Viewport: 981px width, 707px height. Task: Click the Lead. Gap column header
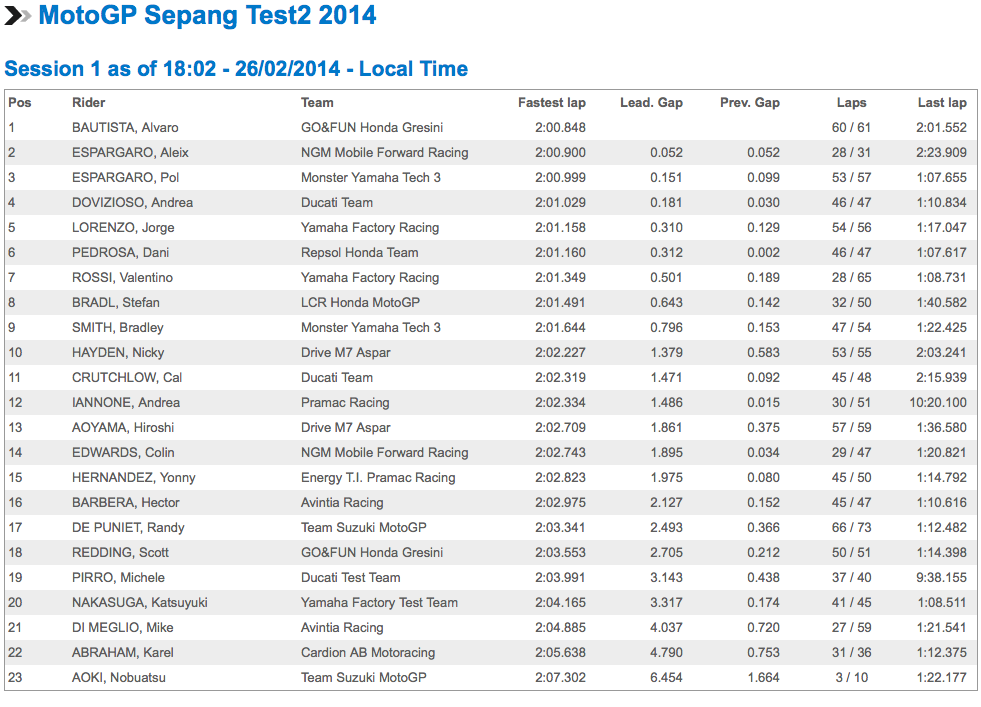tap(651, 103)
